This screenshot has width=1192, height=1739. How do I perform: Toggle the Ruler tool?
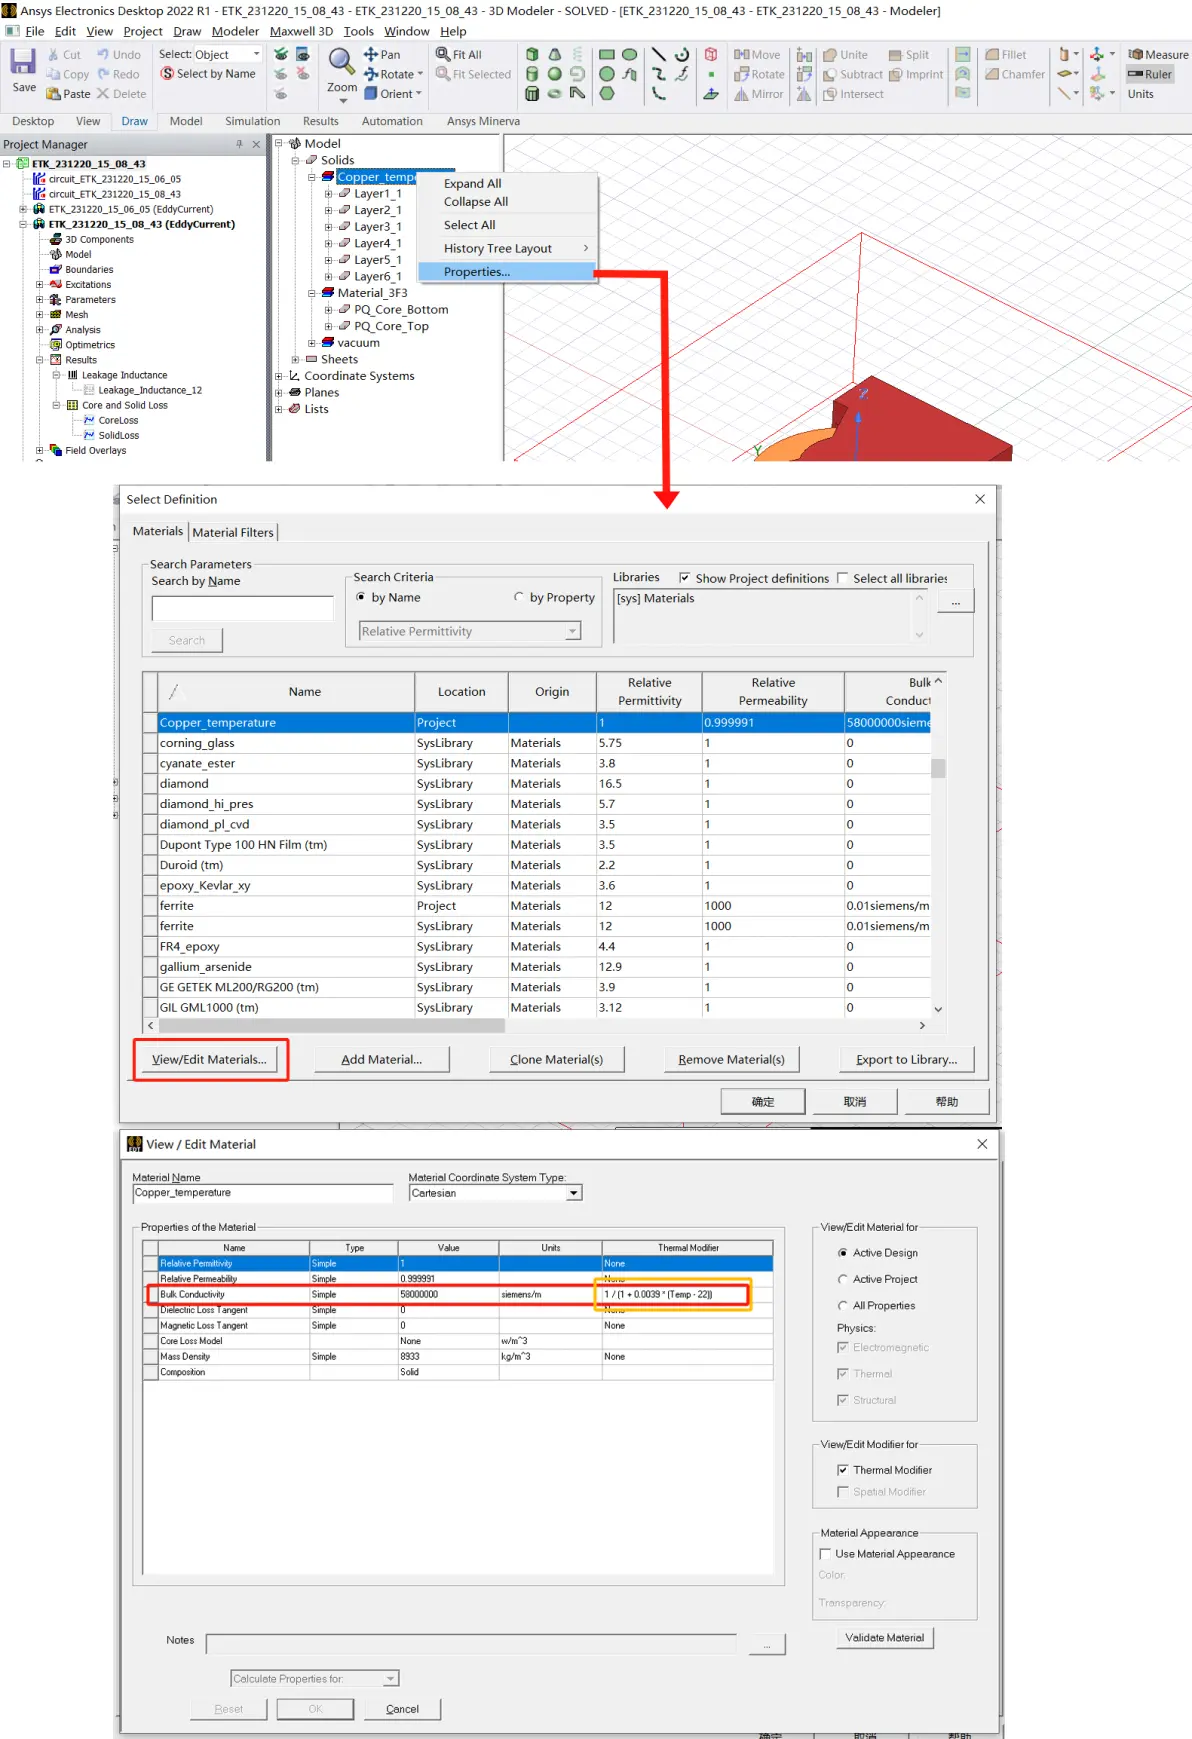1150,74
